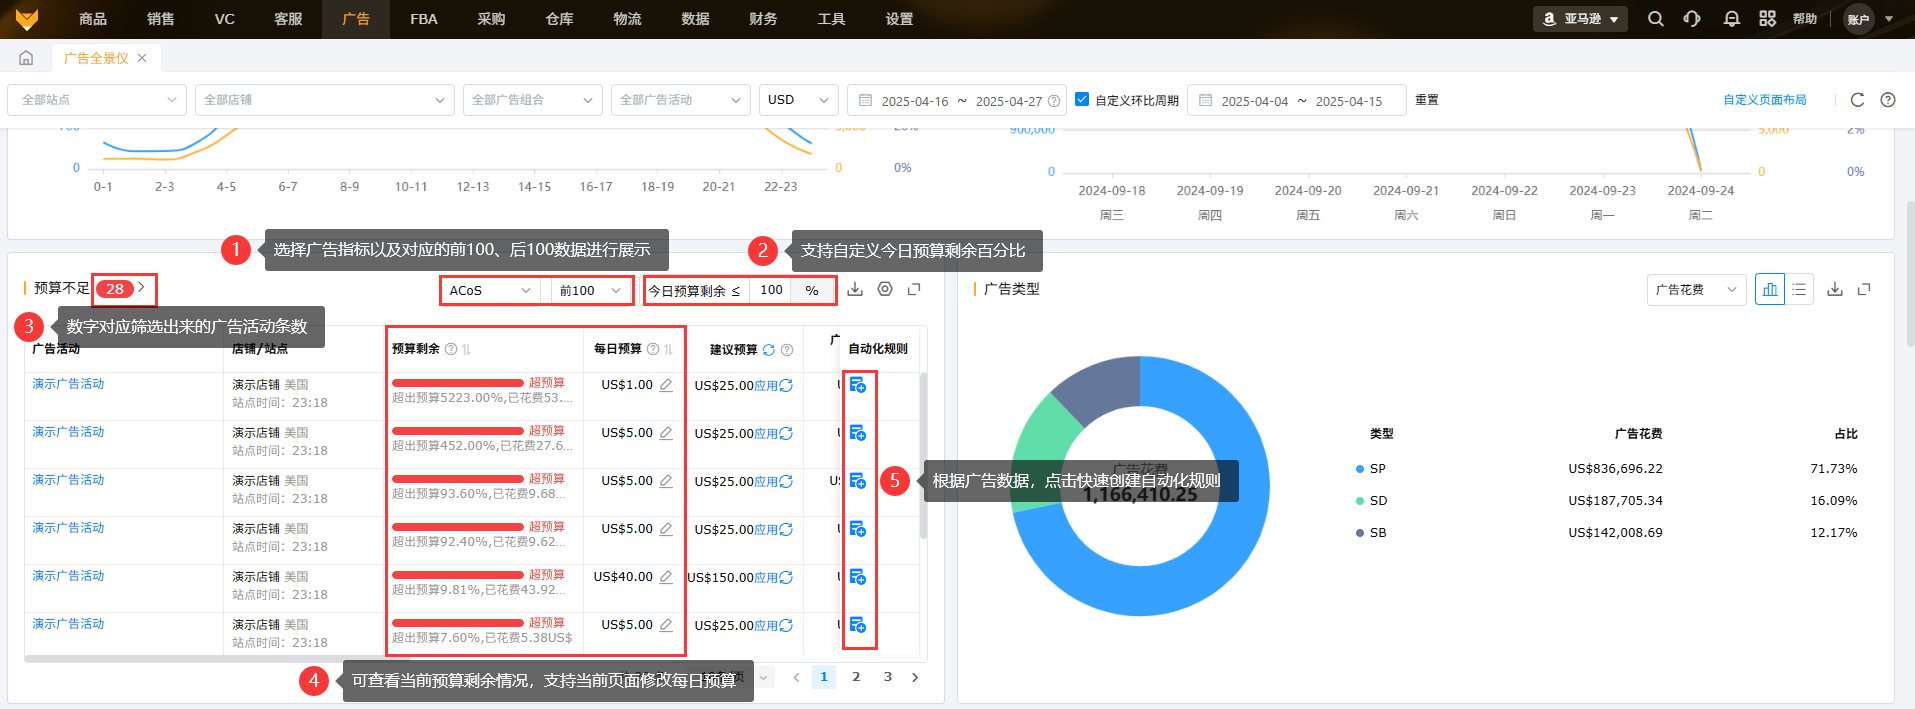Switch 广告类型 panel to list view
The width and height of the screenshot is (1915, 709).
point(1799,289)
